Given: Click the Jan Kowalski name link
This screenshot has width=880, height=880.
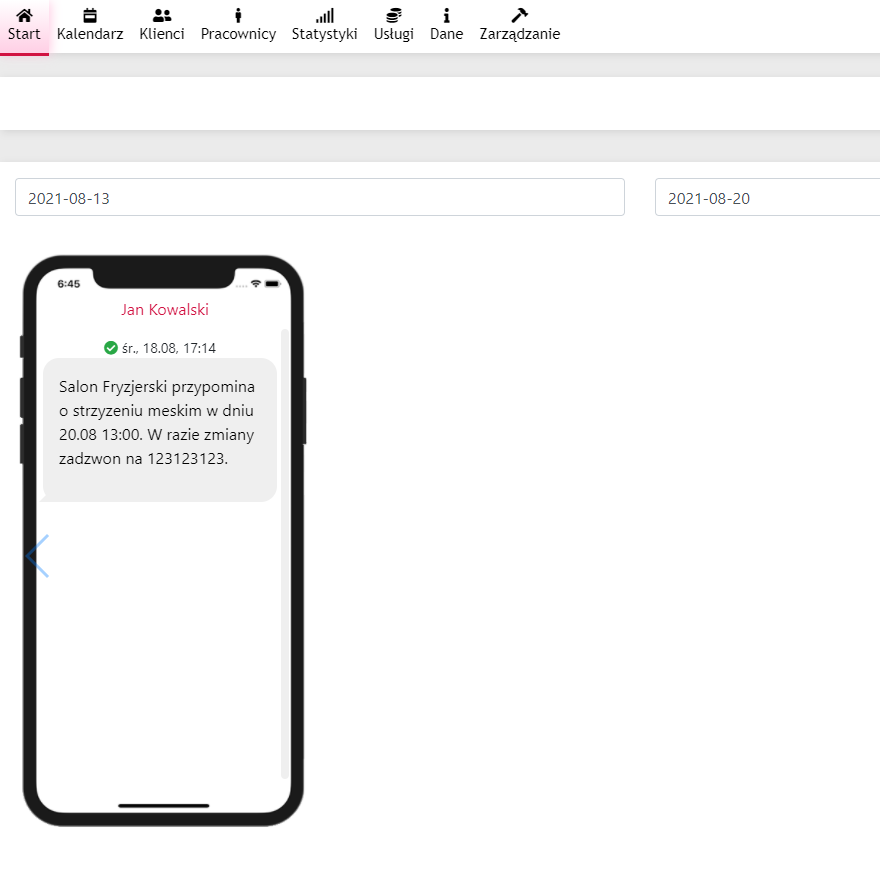Looking at the screenshot, I should pos(165,310).
